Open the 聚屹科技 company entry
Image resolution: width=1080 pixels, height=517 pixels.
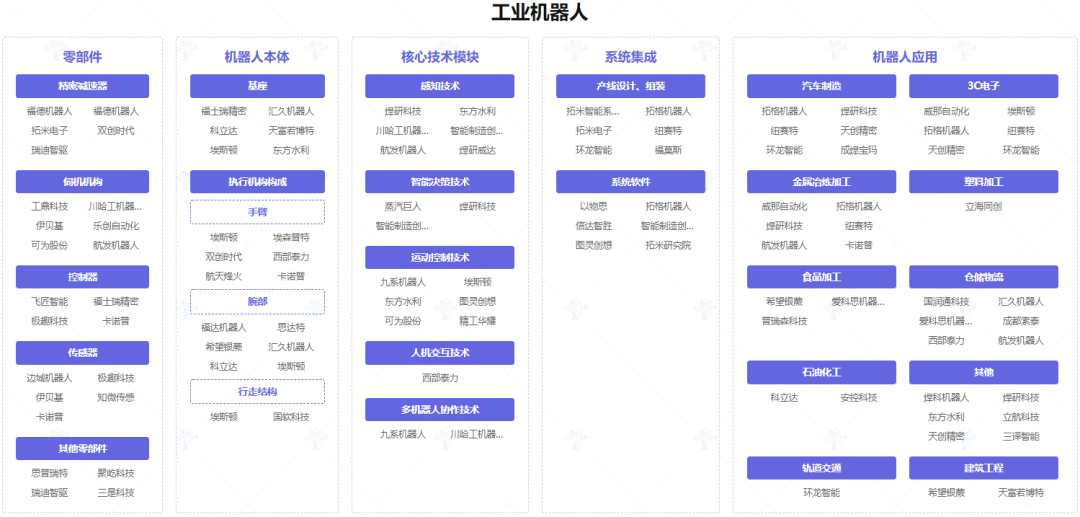pos(116,474)
